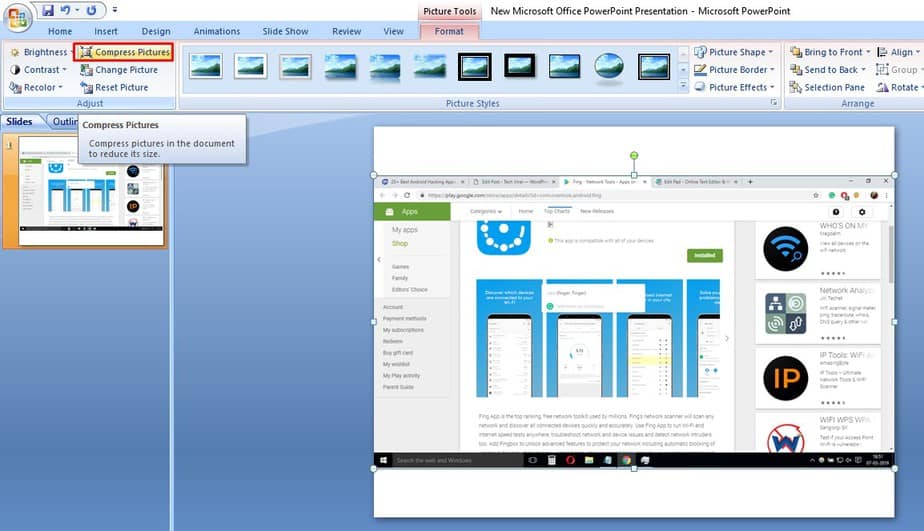Open the Contrast dropdown
Screen dimensions: 924x531
pyautogui.click(x=38, y=70)
